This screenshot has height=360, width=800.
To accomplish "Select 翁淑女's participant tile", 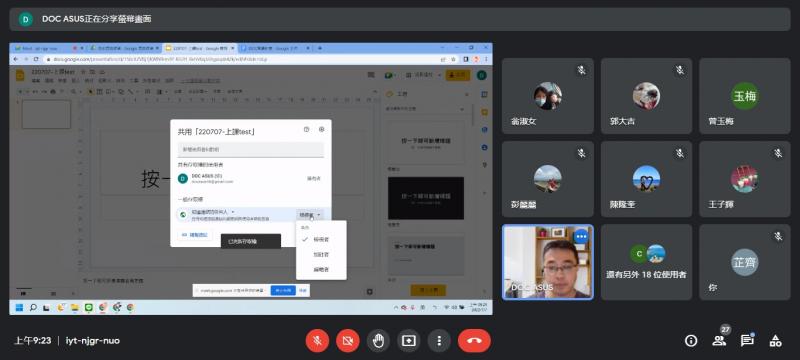I will (547, 96).
